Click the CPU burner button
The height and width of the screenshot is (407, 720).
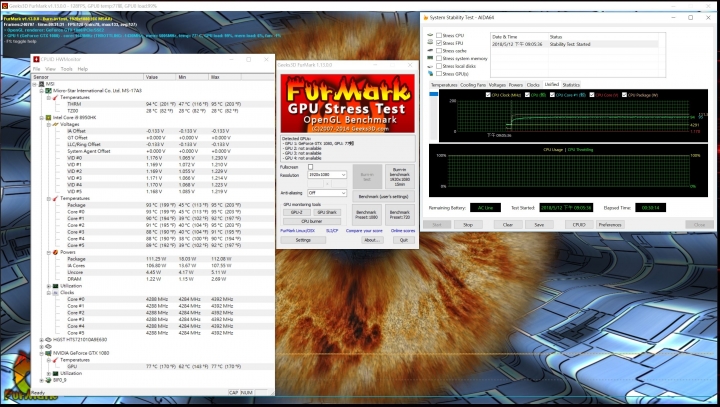pos(312,221)
